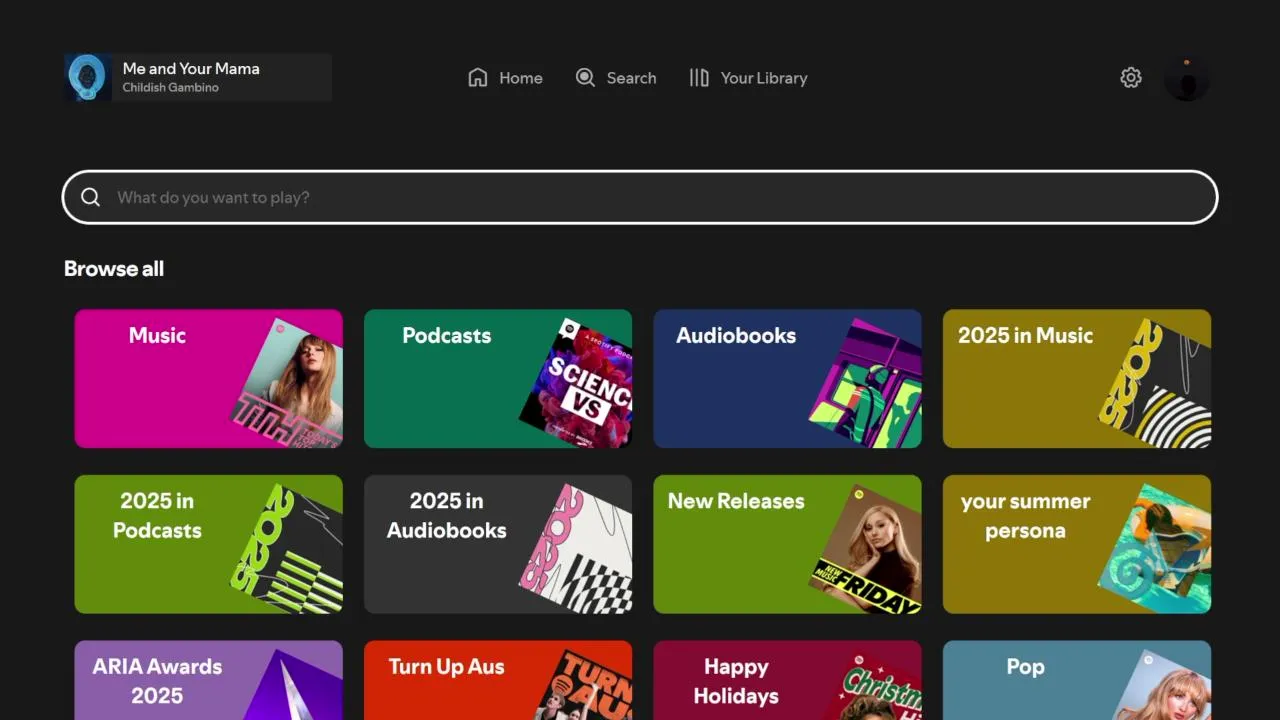Click the Browse all heading

pos(114,269)
